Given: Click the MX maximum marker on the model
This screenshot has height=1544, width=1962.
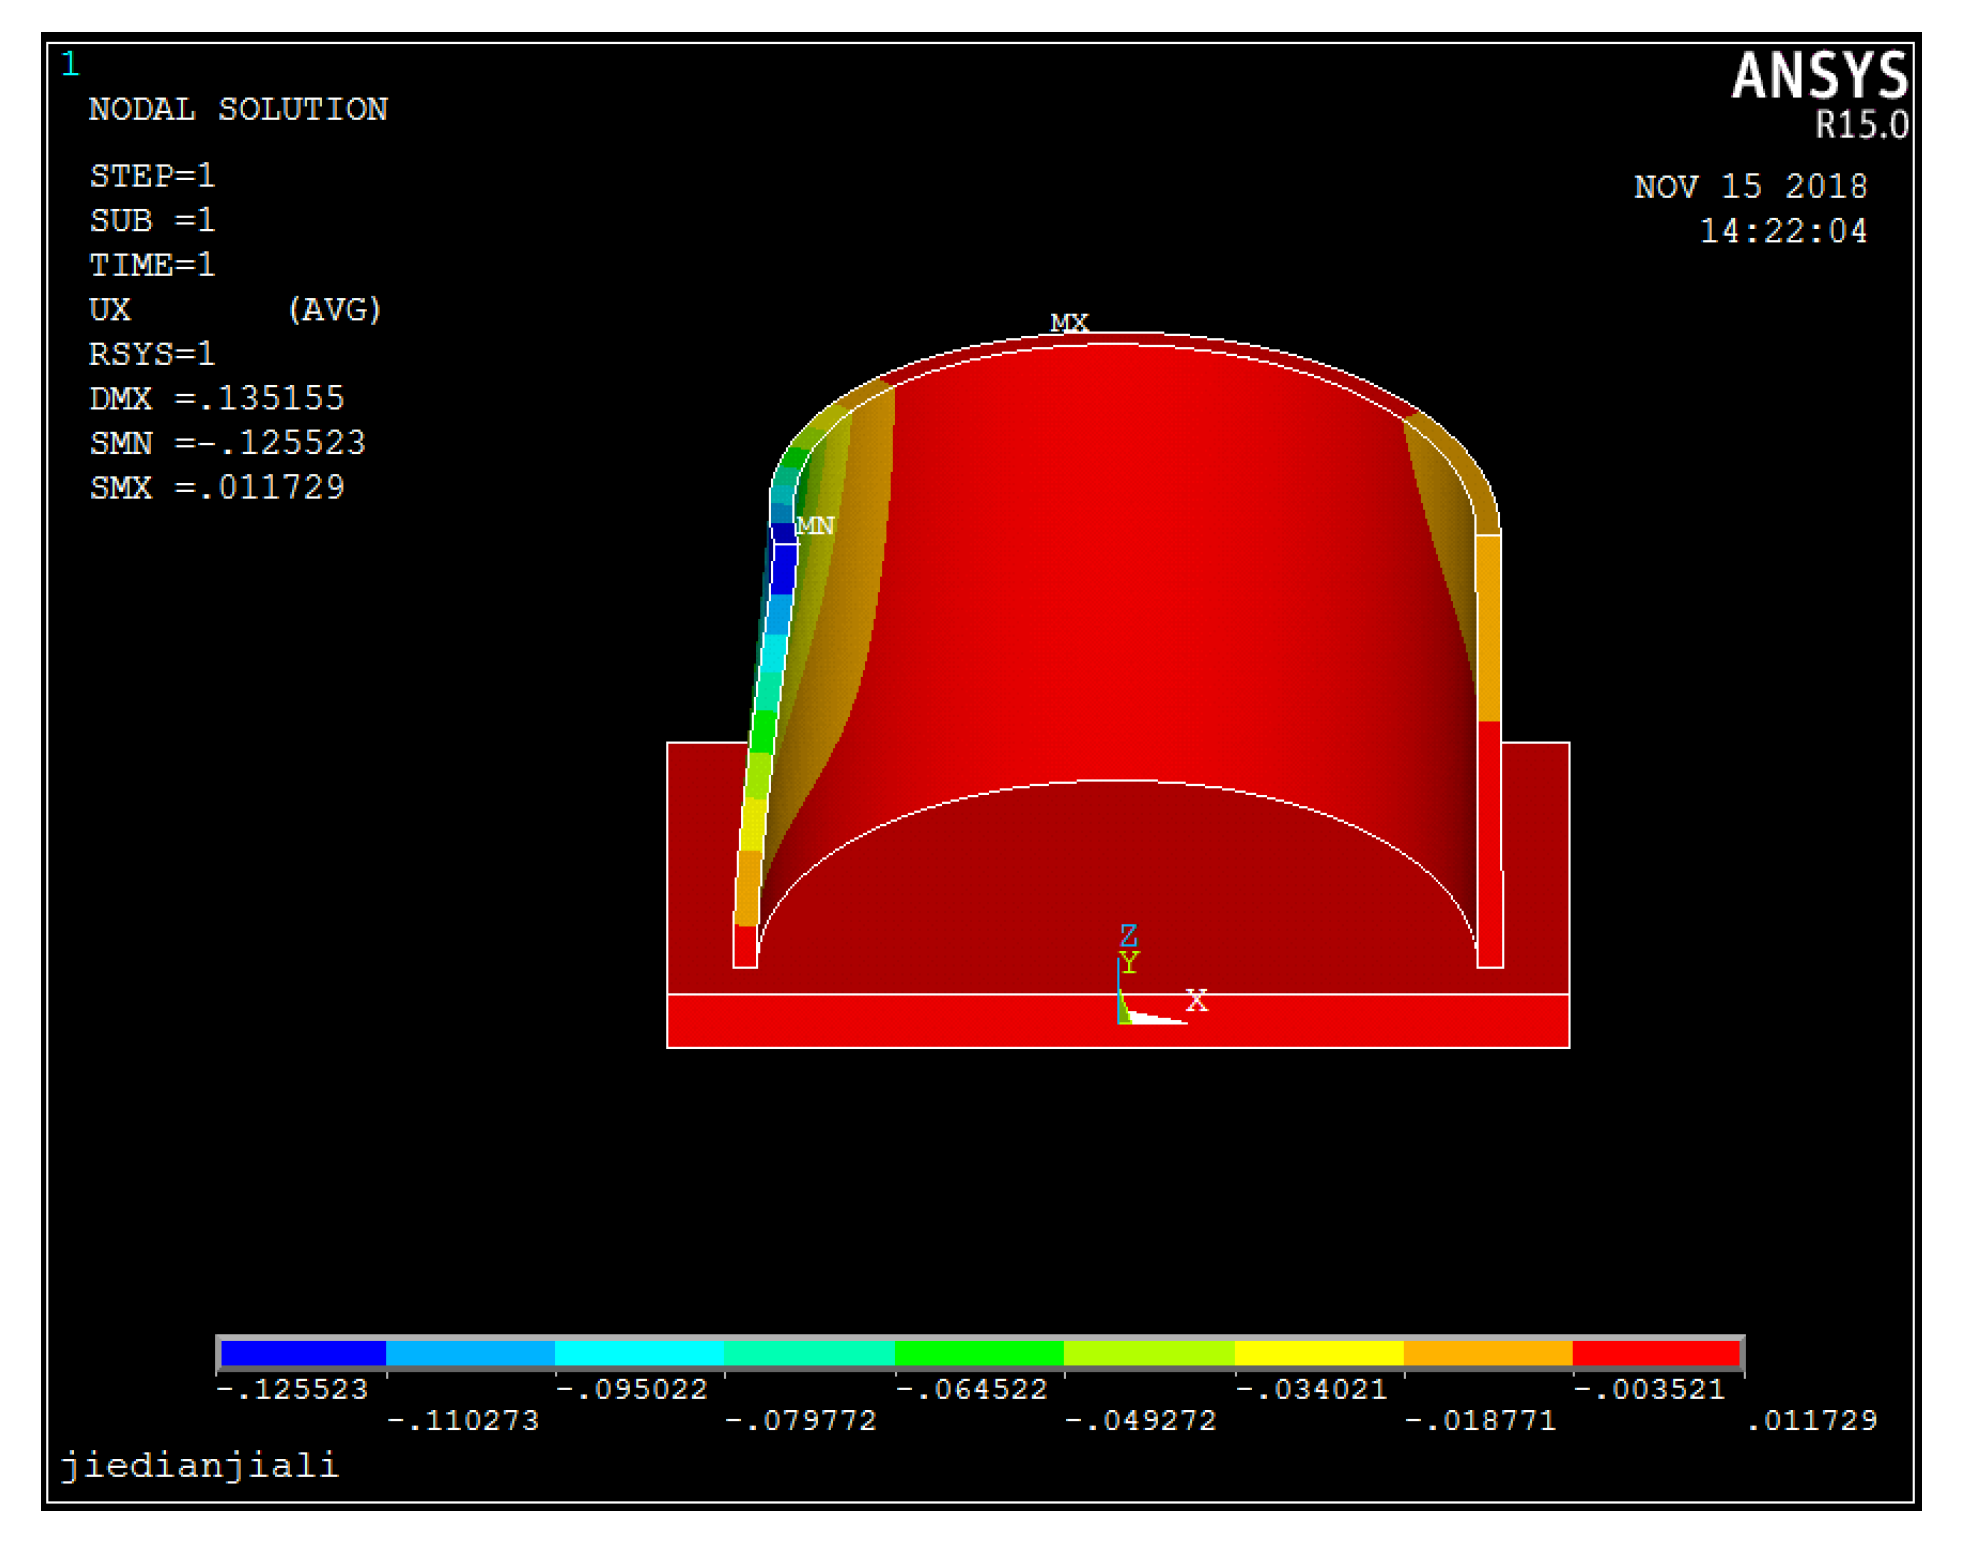Looking at the screenshot, I should (1068, 322).
